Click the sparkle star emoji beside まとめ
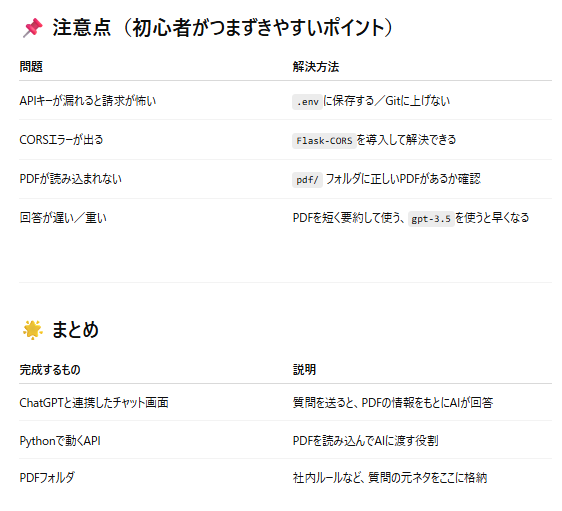This screenshot has height=511, width=562. tap(32, 330)
